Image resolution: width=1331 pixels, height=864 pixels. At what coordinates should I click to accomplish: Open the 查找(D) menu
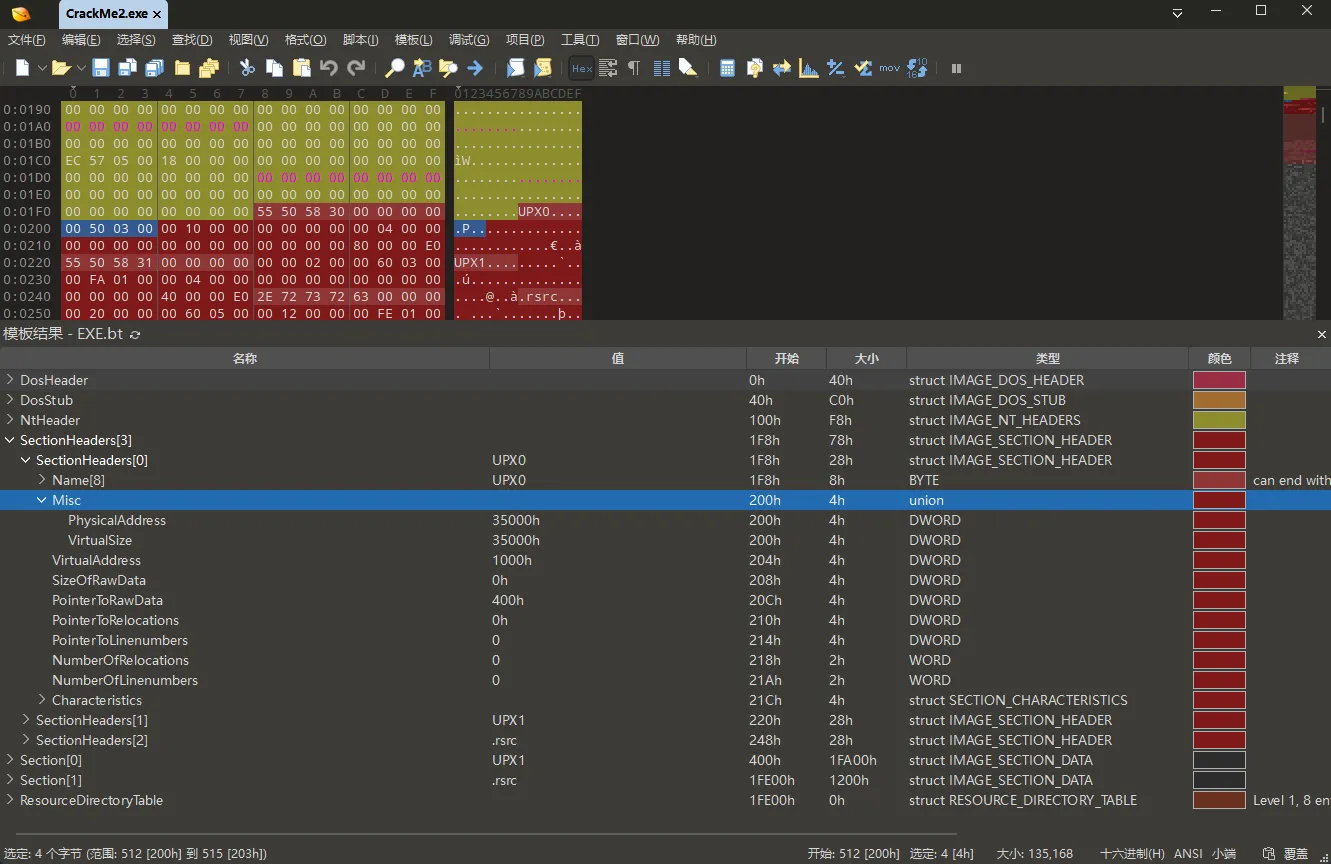[192, 40]
